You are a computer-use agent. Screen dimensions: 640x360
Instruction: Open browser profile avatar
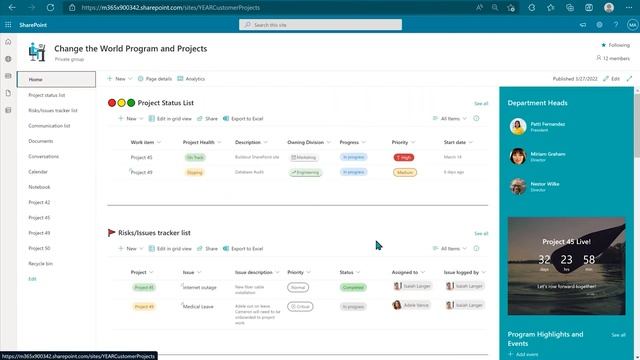[x=609, y=7]
